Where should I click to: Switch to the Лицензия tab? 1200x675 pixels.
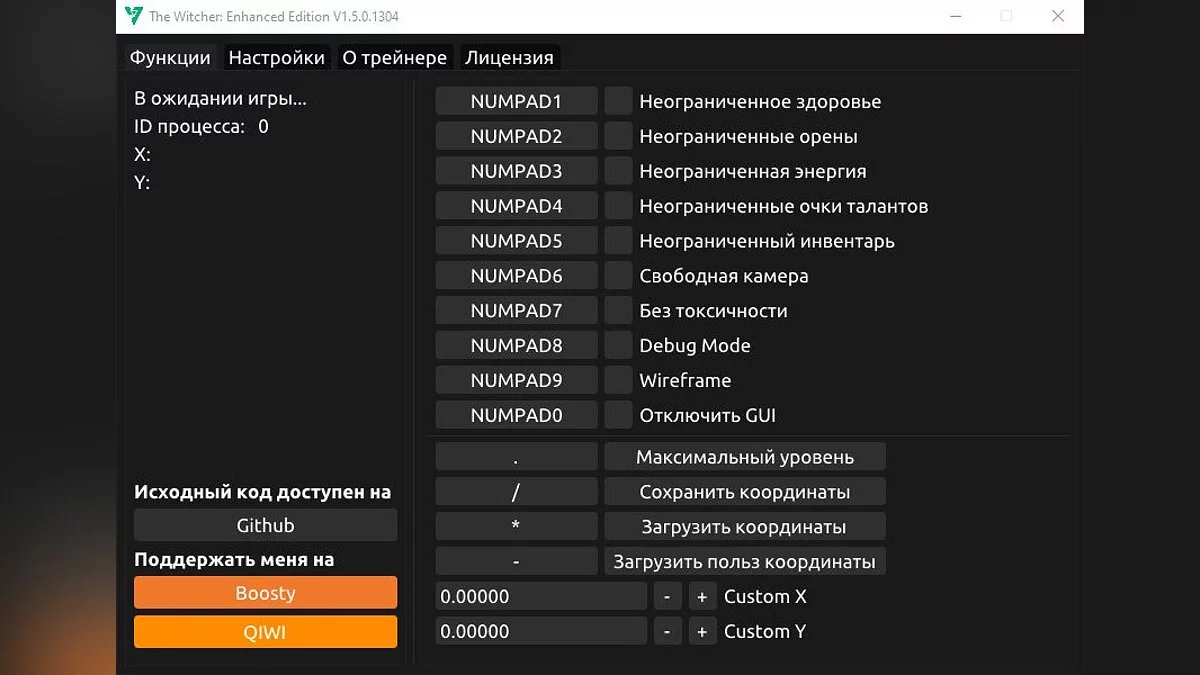tap(509, 57)
